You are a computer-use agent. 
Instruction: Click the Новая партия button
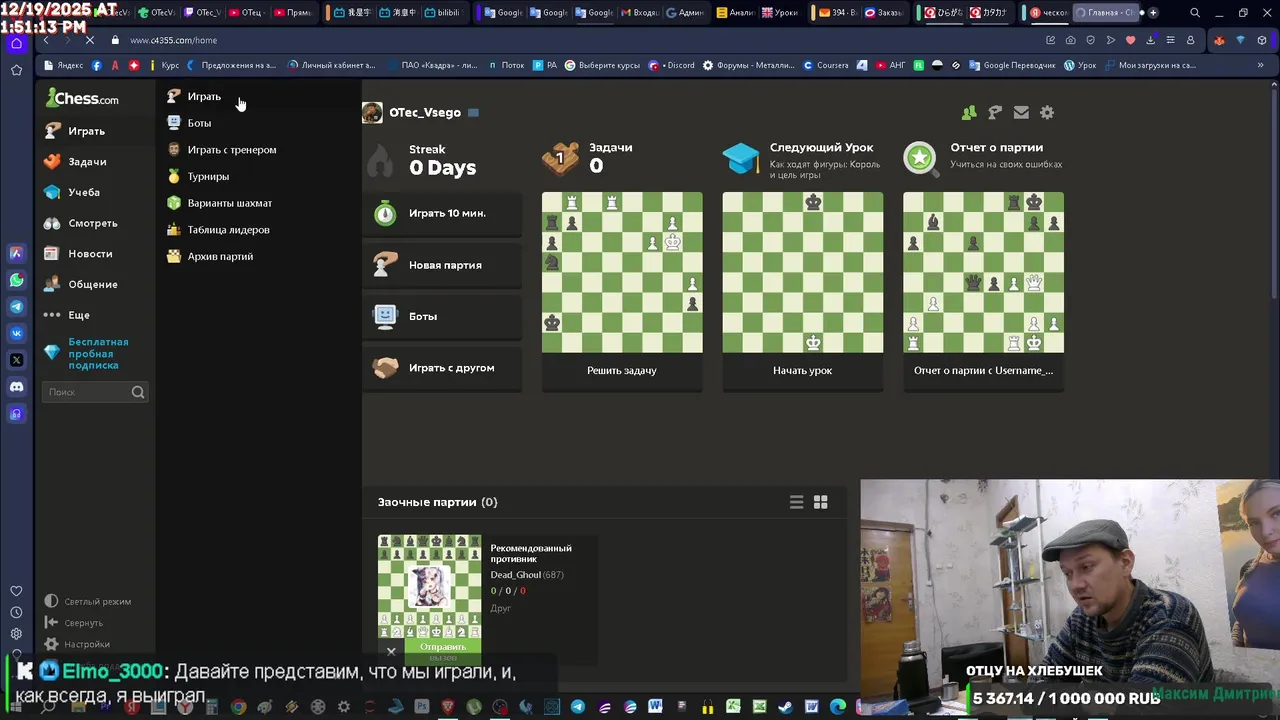click(442, 265)
